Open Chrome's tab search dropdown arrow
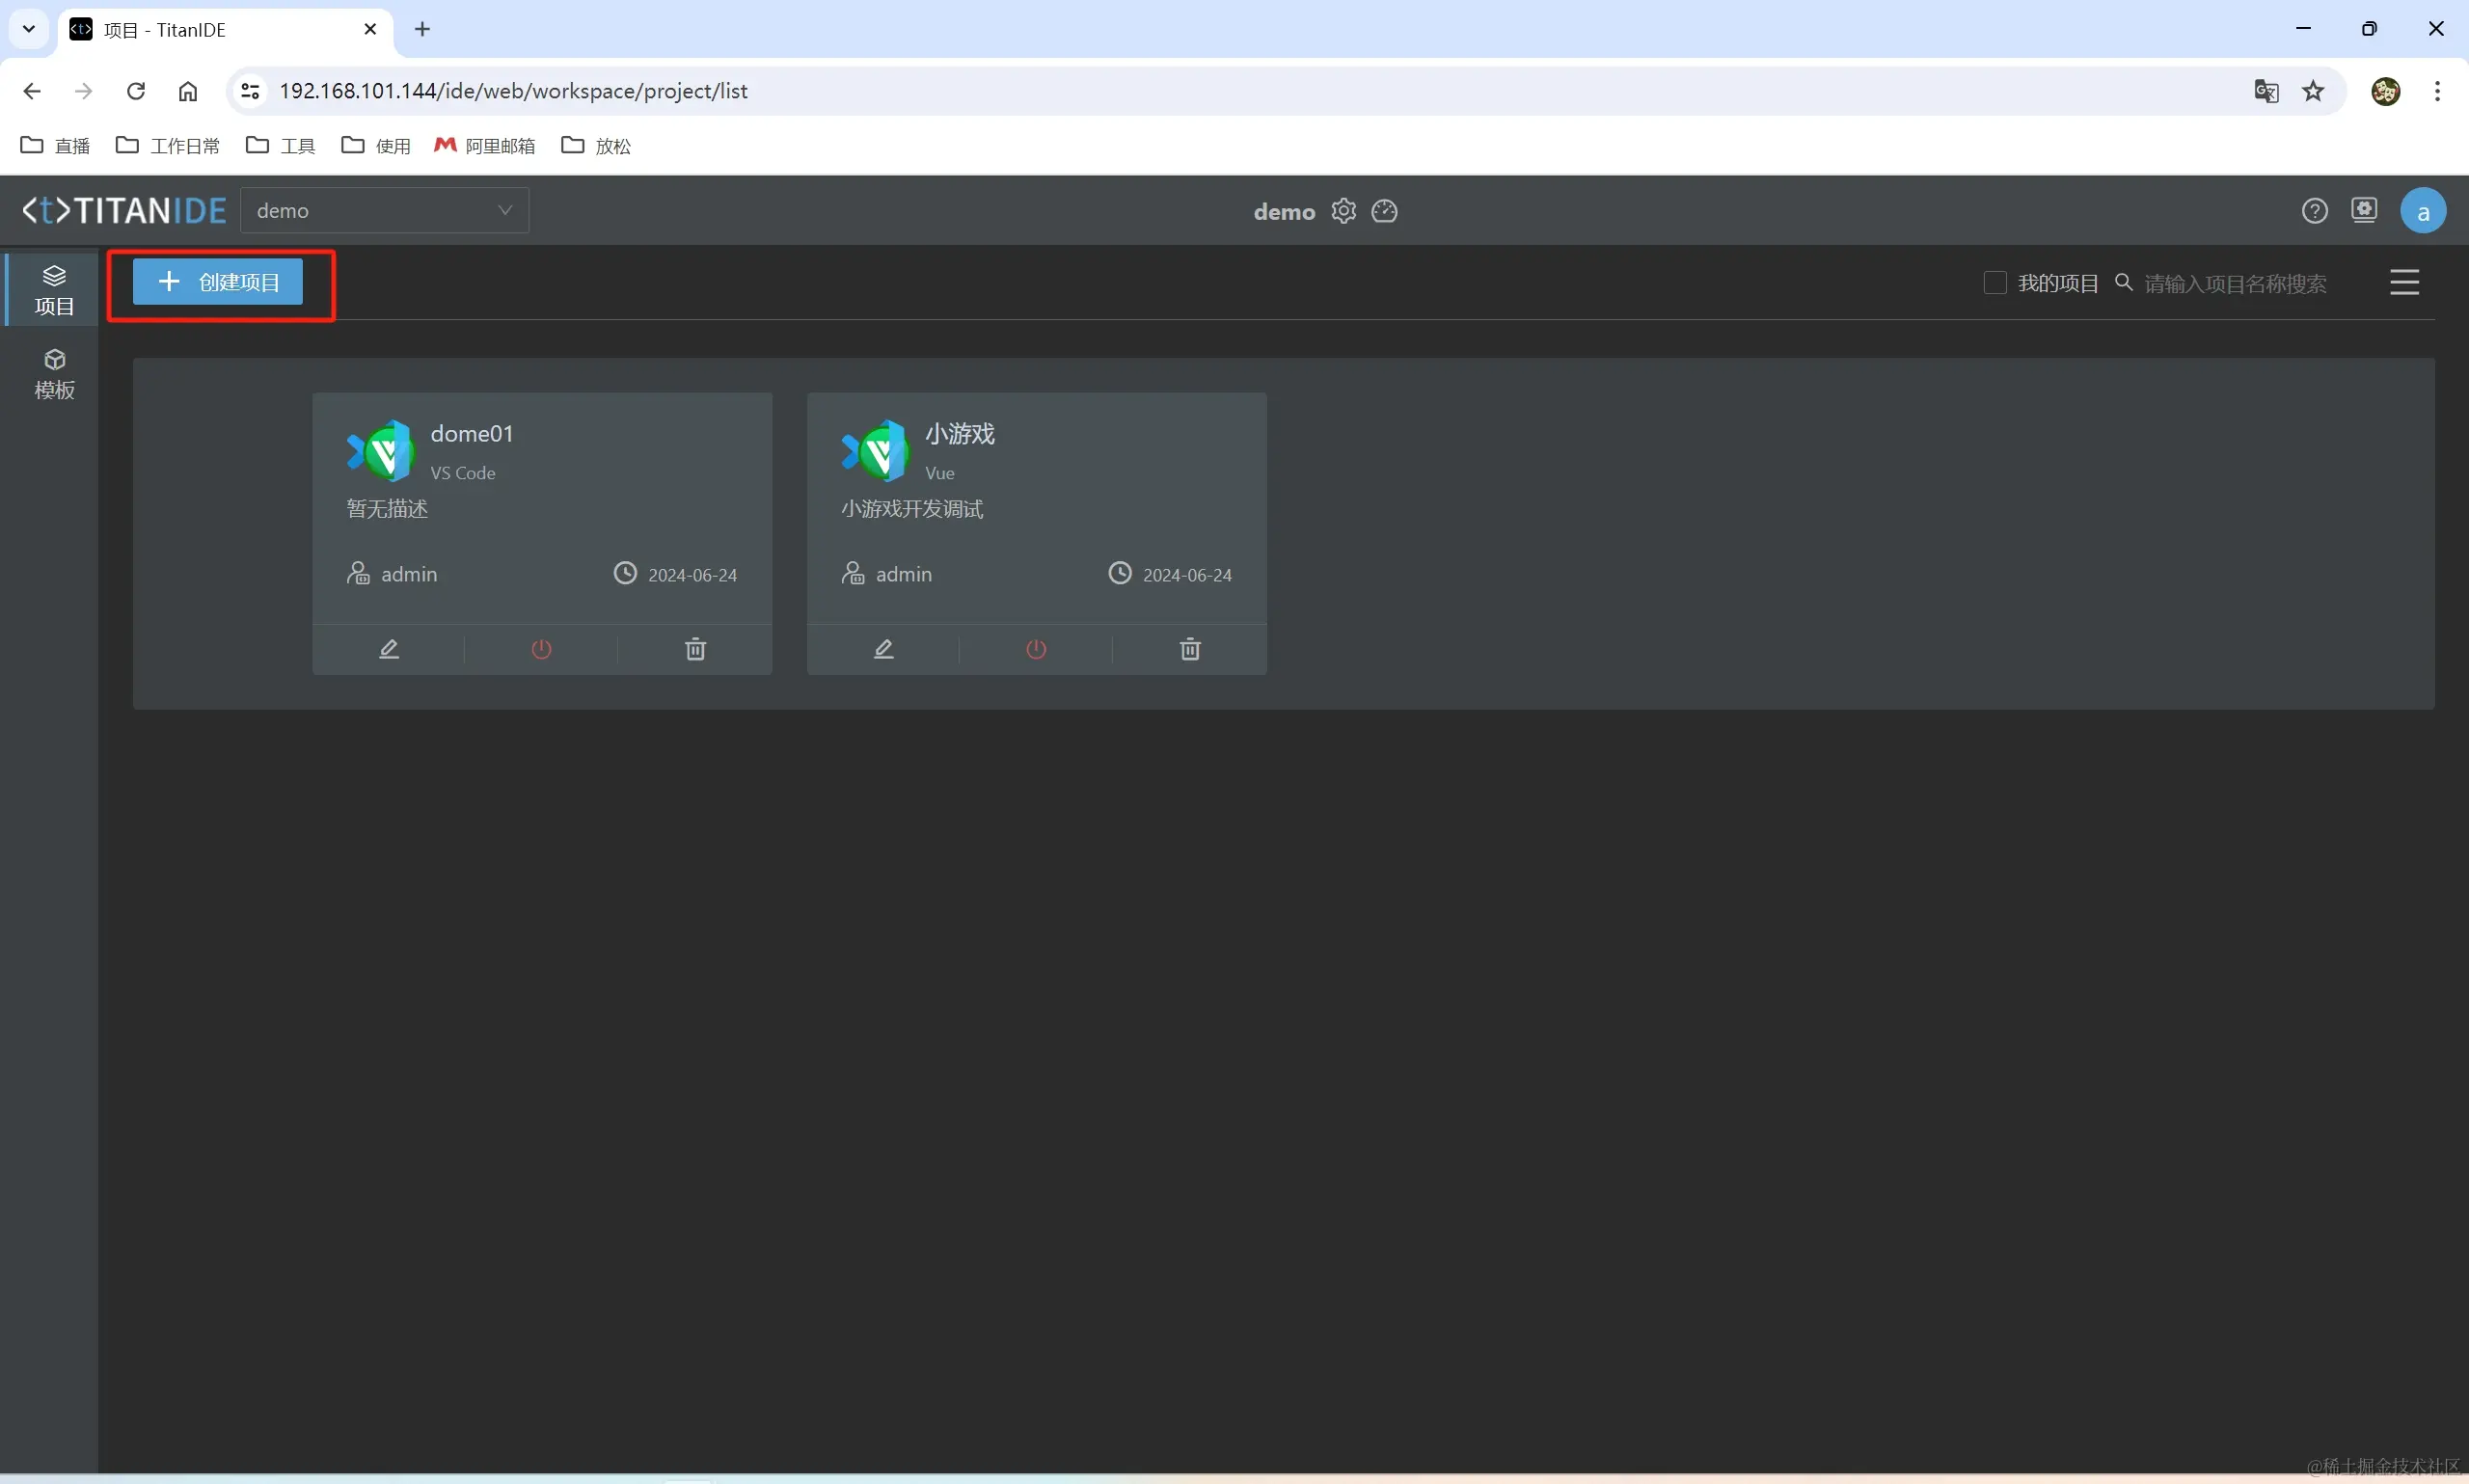 click(x=29, y=29)
